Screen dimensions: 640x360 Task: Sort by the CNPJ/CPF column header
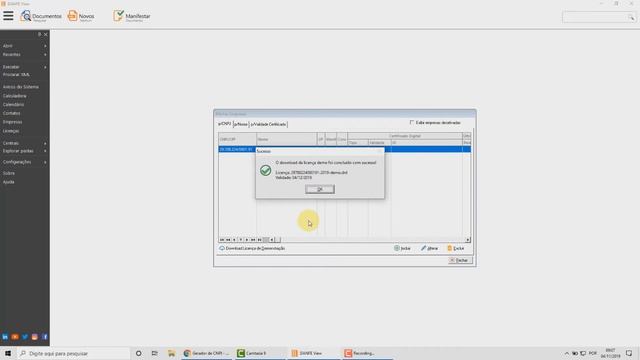[238, 139]
